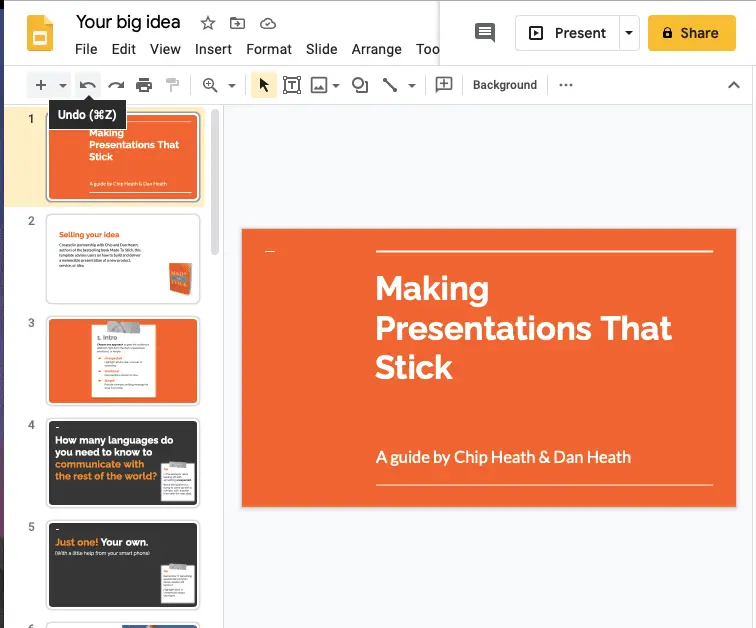Click the move to folder icon
The height and width of the screenshot is (628, 756).
coord(237,23)
